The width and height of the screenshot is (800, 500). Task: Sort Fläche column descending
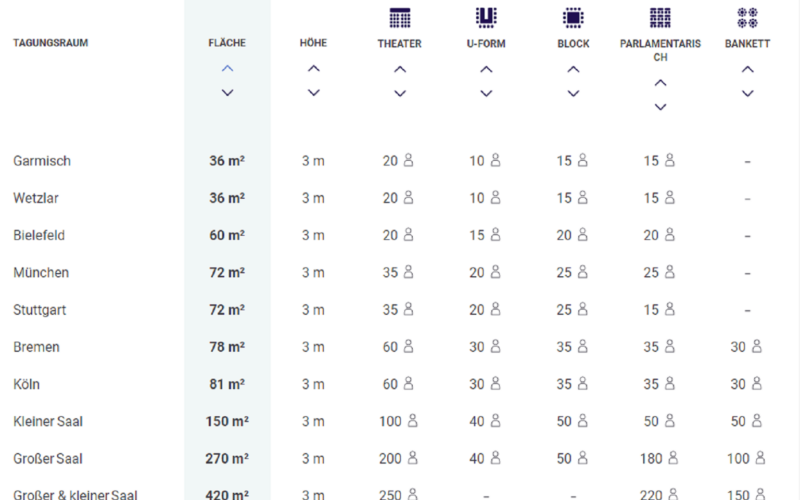(228, 93)
